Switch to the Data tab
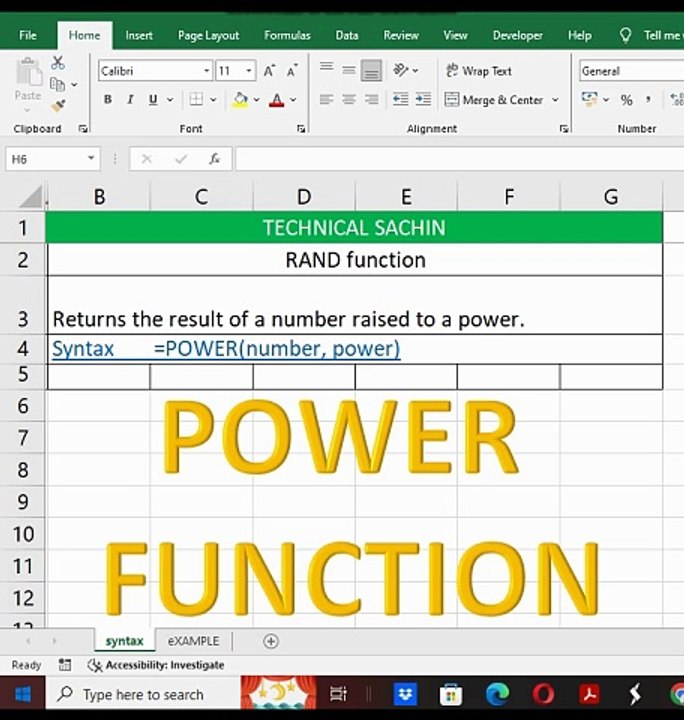Image resolution: width=684 pixels, height=720 pixels. [x=347, y=35]
